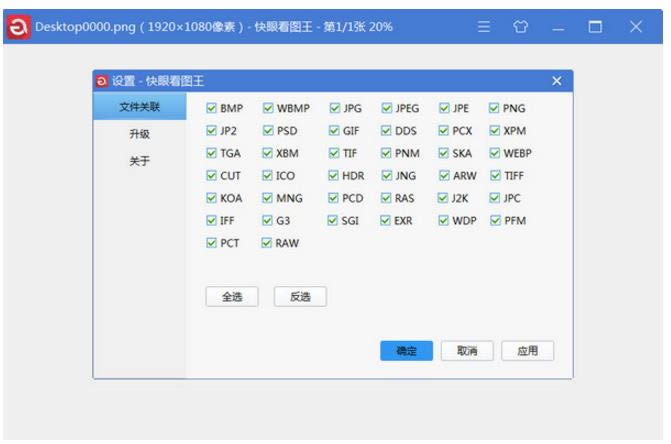
Task: Toggle the HDR checkbox
Action: point(333,175)
